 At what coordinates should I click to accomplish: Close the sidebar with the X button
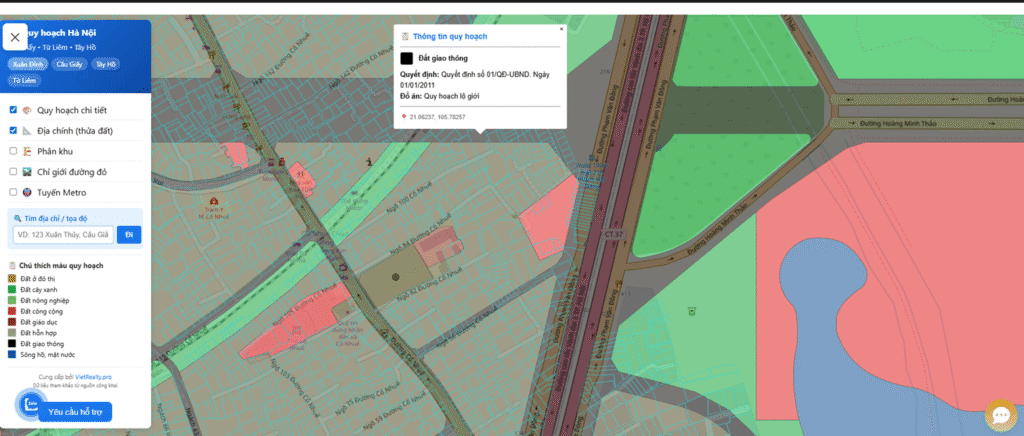click(x=15, y=38)
